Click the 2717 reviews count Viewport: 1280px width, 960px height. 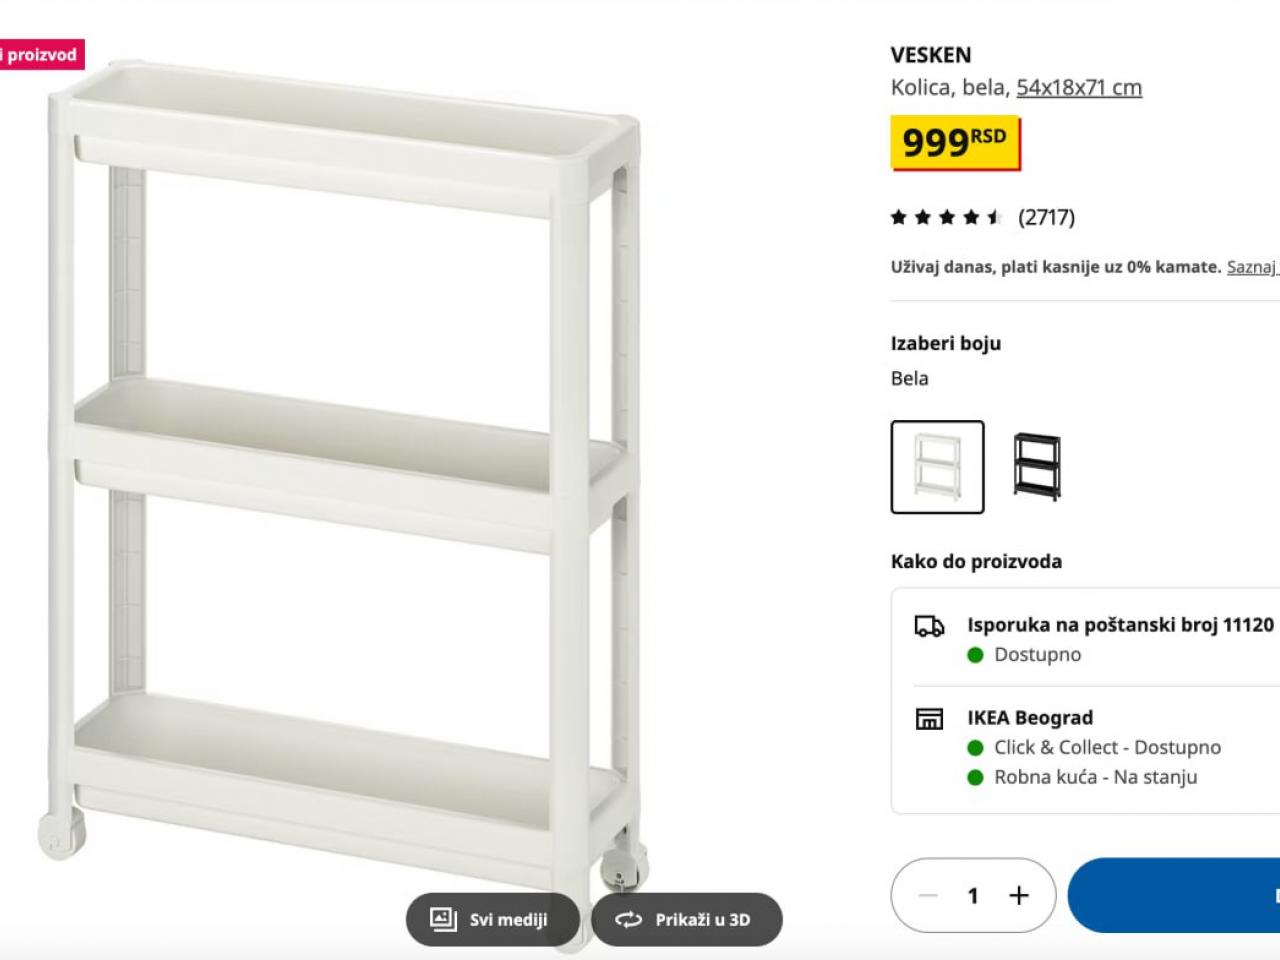point(1046,217)
